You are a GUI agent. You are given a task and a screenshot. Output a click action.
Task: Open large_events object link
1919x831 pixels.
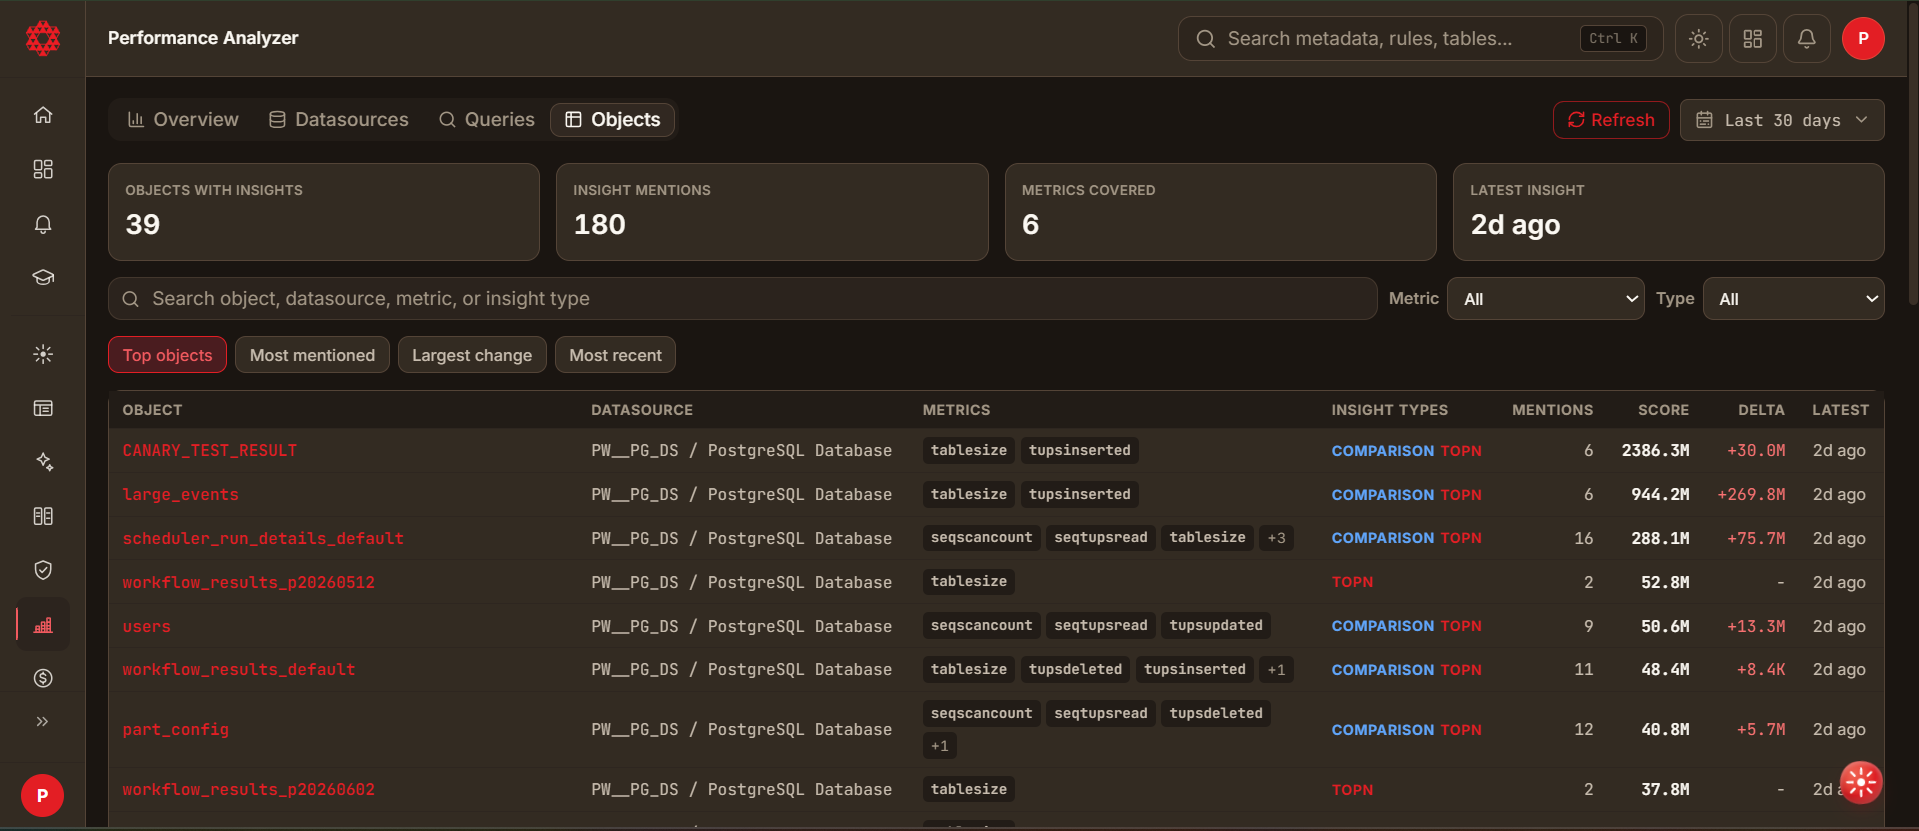click(181, 495)
